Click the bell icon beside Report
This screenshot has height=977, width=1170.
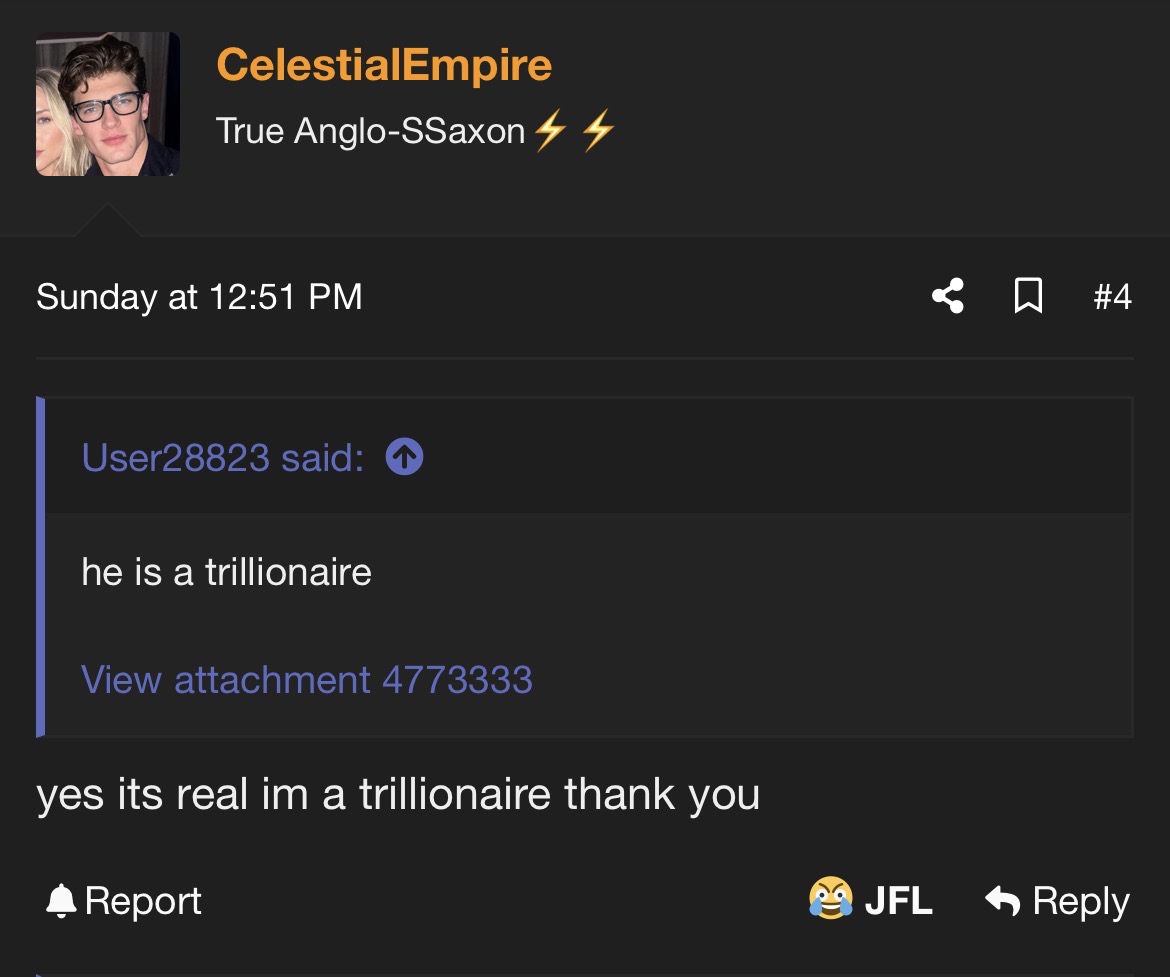coord(60,901)
